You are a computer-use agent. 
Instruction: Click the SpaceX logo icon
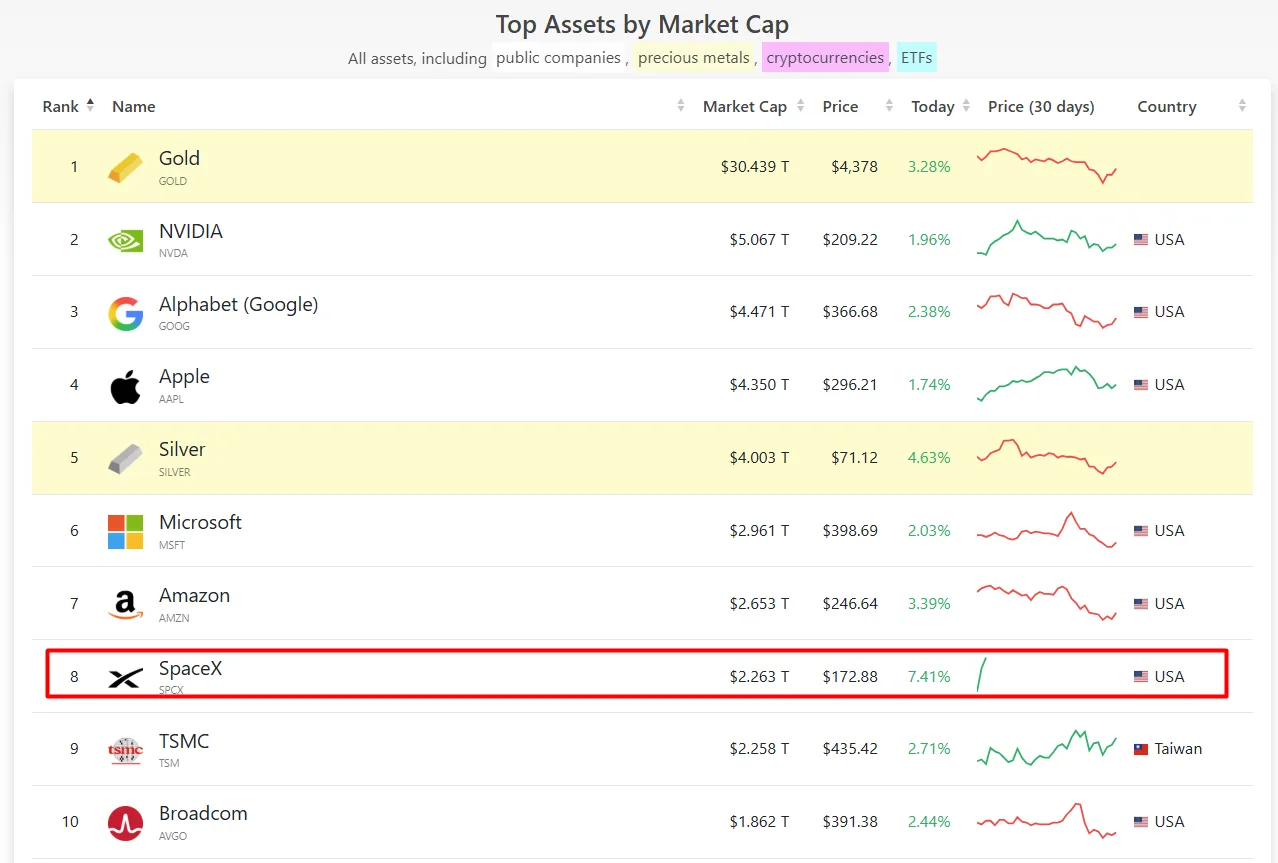pyautogui.click(x=125, y=678)
